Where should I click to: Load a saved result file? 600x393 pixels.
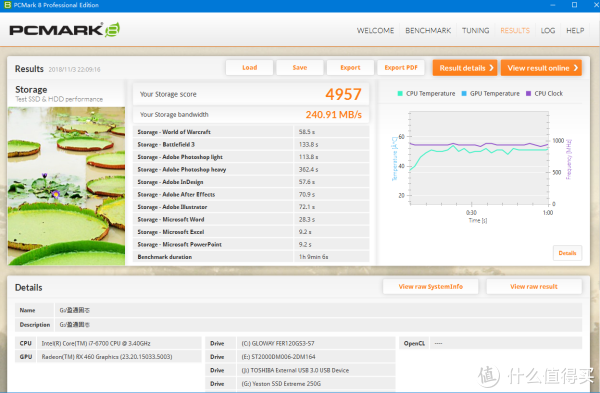point(249,68)
